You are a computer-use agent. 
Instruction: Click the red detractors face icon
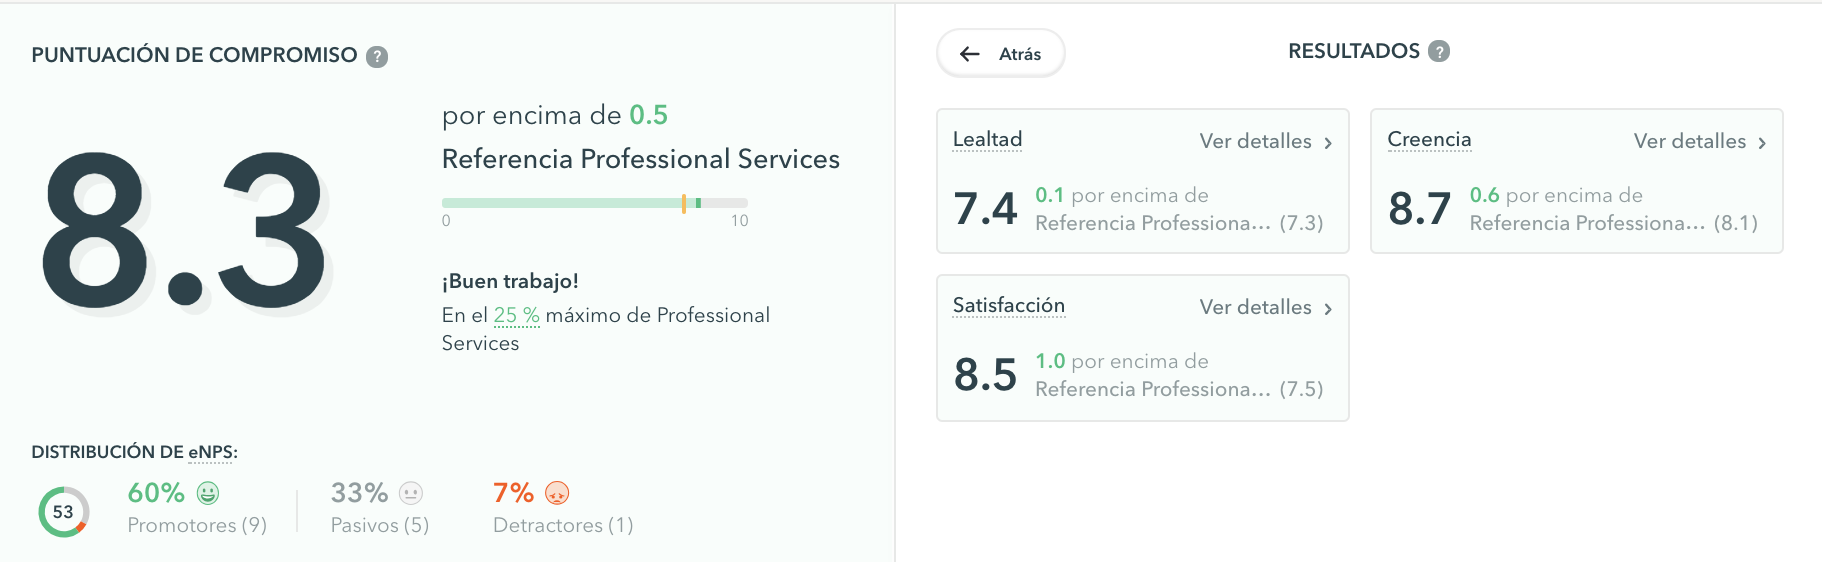(x=557, y=493)
